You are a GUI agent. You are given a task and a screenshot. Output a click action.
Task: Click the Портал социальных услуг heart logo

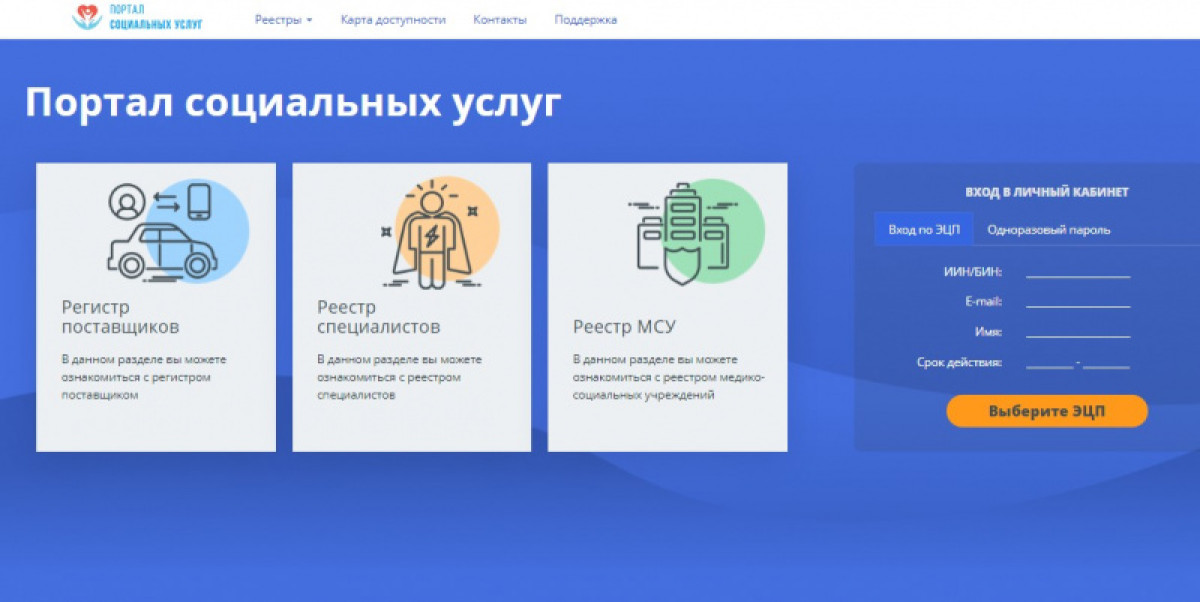(x=88, y=17)
